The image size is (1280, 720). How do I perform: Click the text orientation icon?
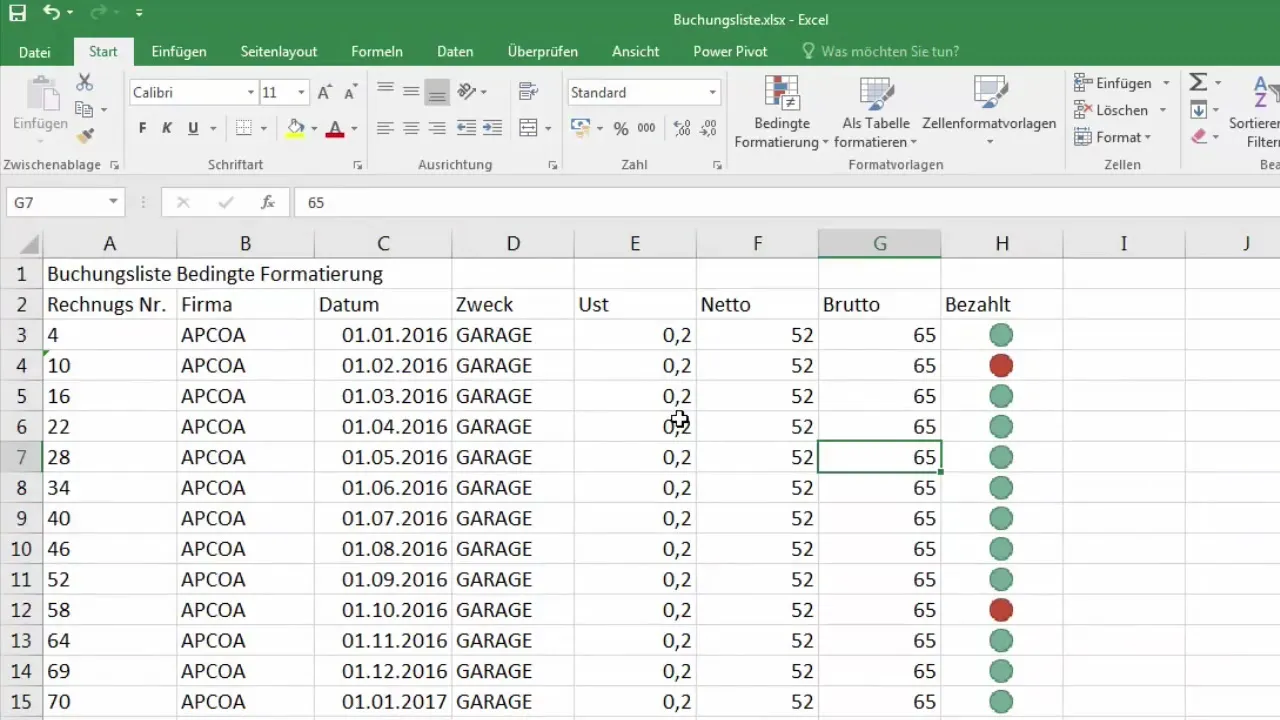467,91
